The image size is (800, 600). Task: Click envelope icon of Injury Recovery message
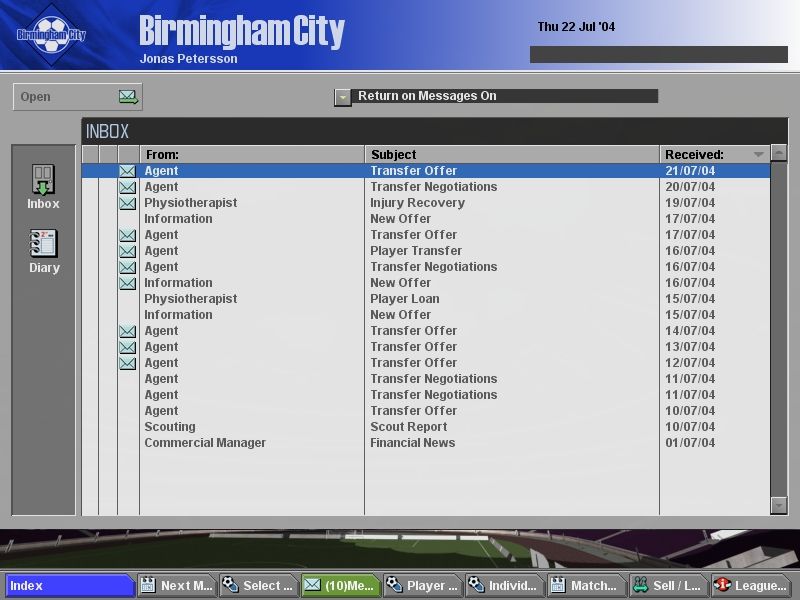pos(127,203)
